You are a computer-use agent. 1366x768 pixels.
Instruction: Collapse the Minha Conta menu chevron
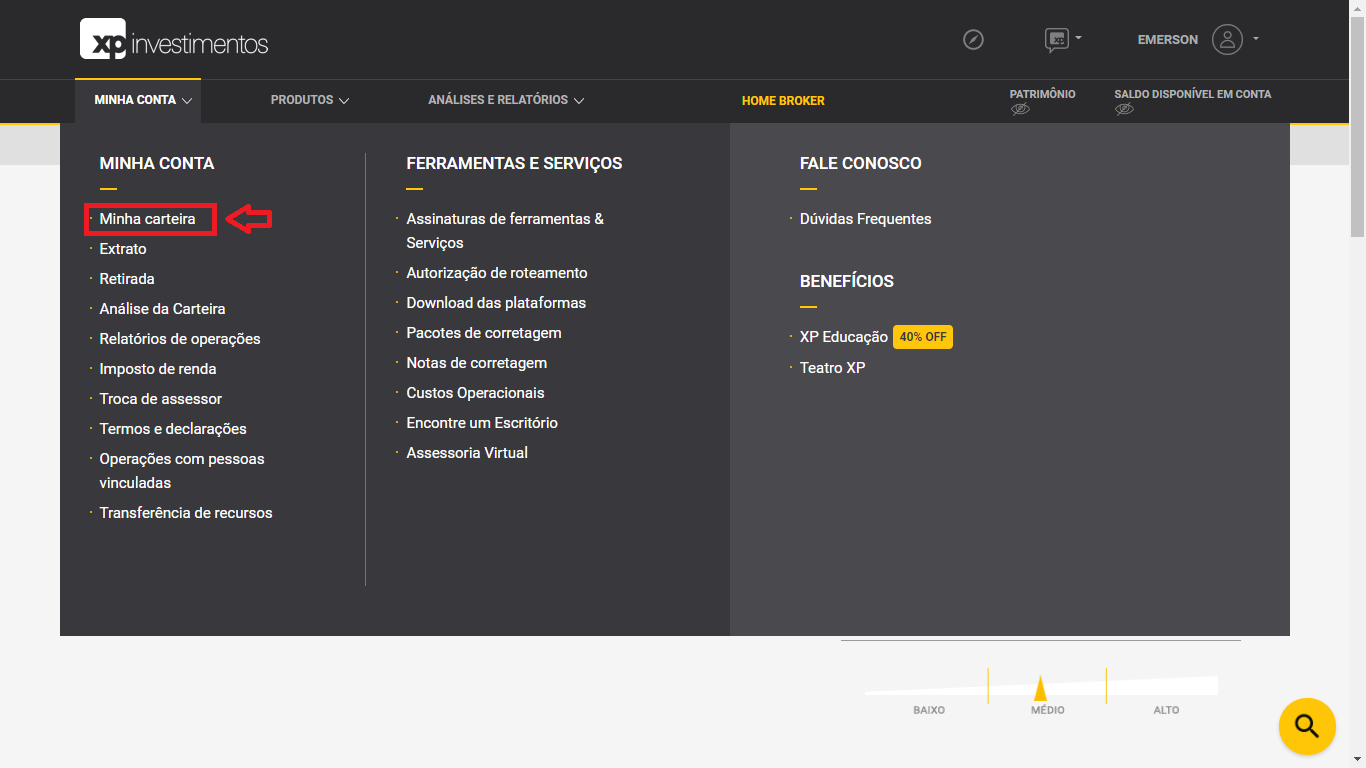tap(187, 101)
